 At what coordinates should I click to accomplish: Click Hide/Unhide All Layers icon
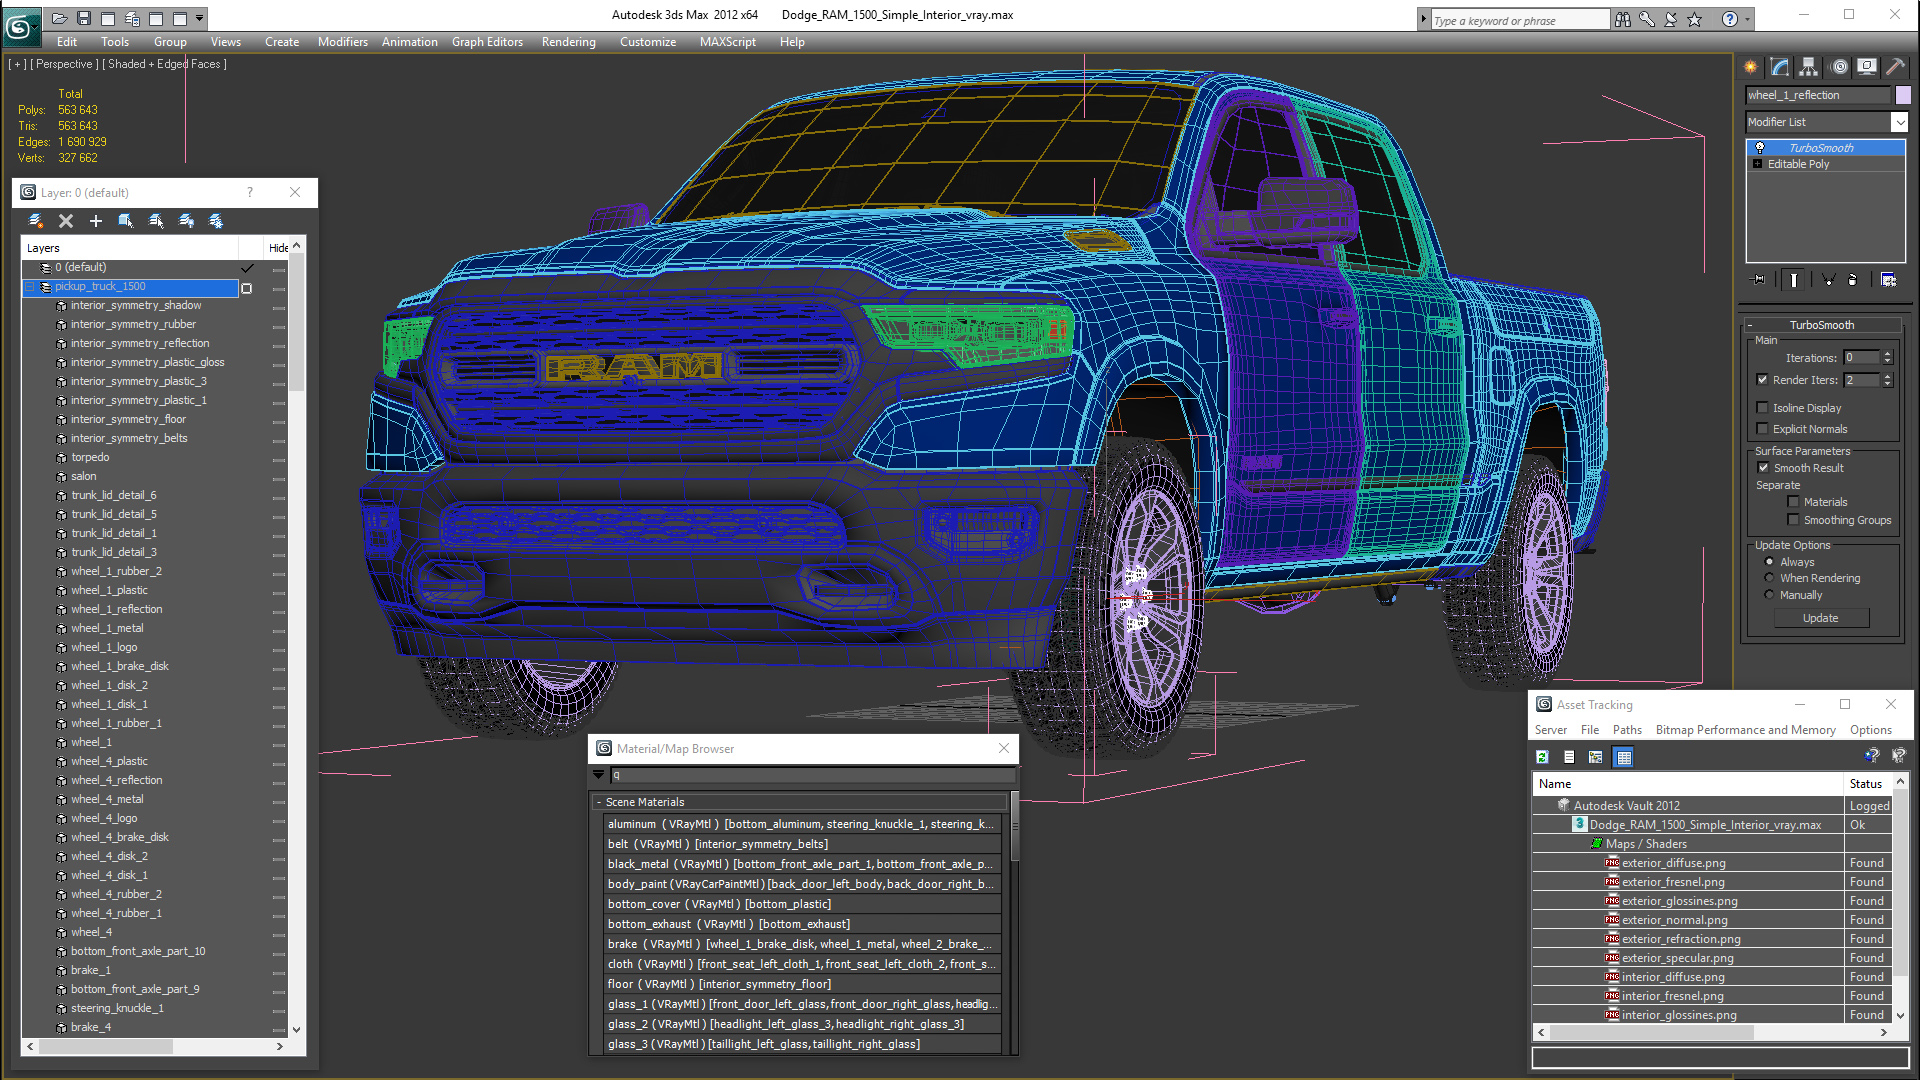(x=186, y=221)
